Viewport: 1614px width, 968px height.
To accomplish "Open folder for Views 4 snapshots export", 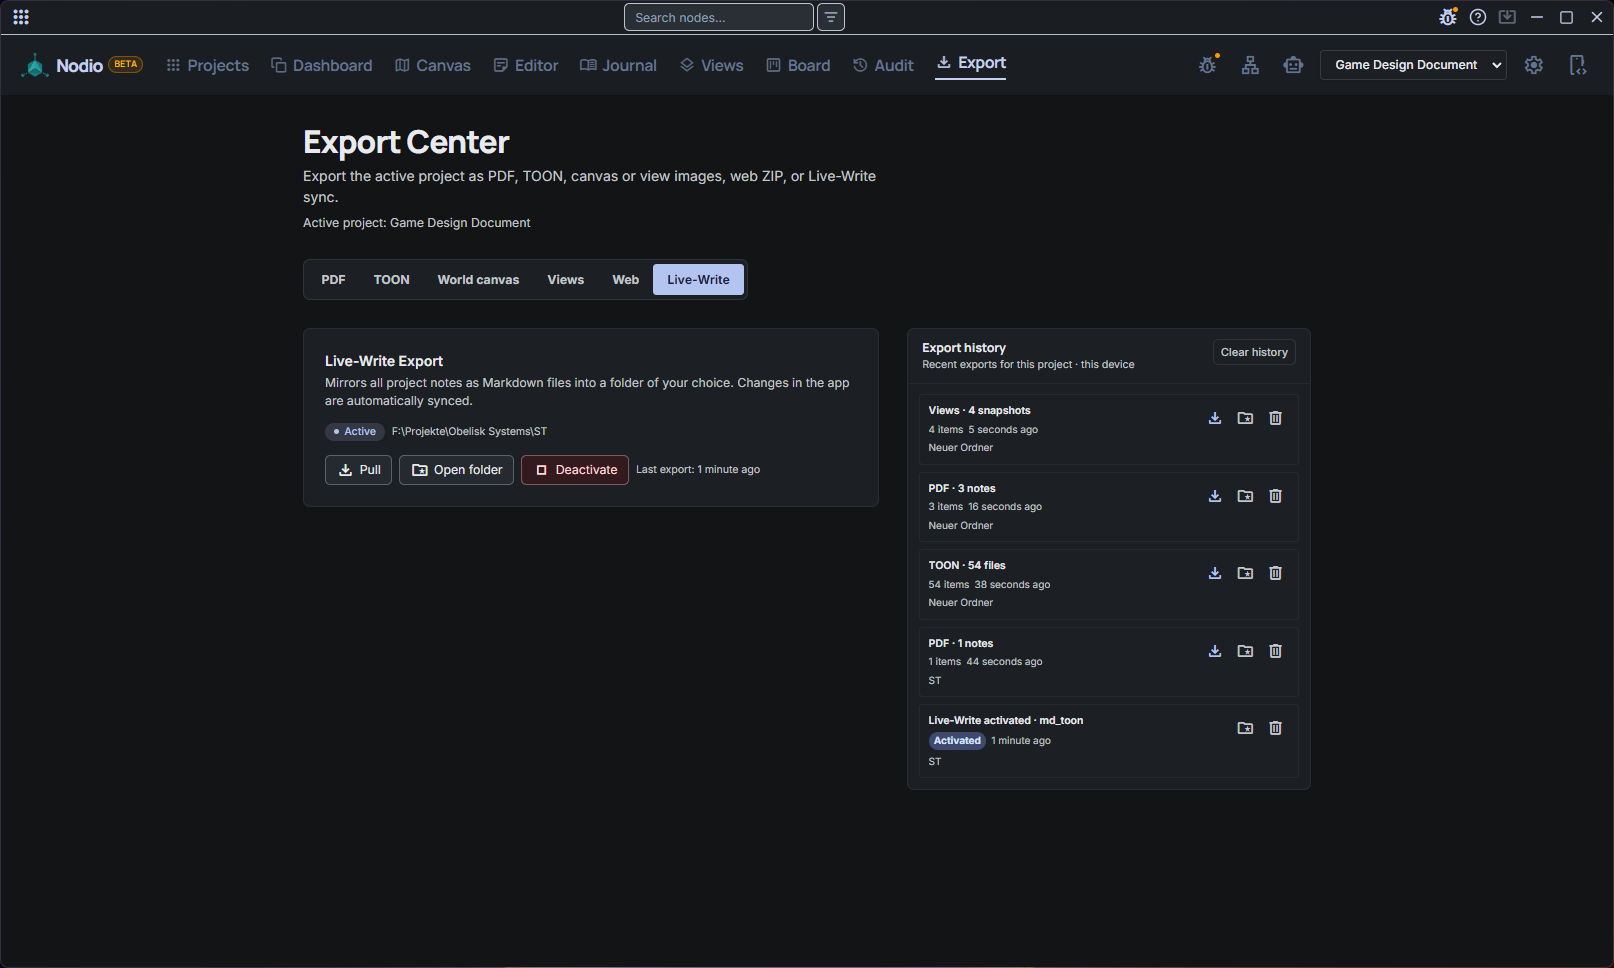I will [1245, 418].
